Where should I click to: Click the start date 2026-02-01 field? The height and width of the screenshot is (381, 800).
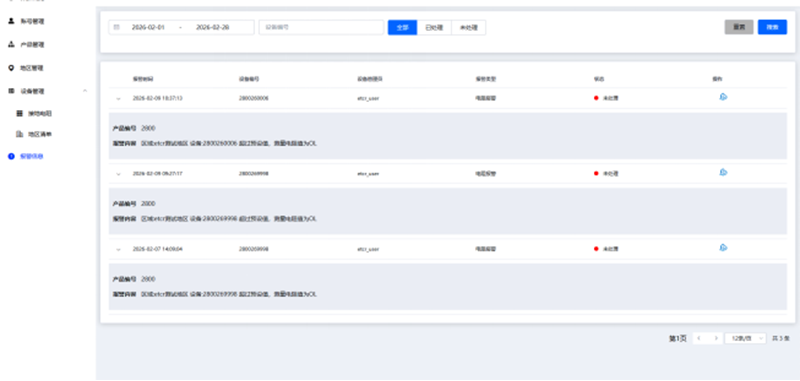[x=148, y=27]
